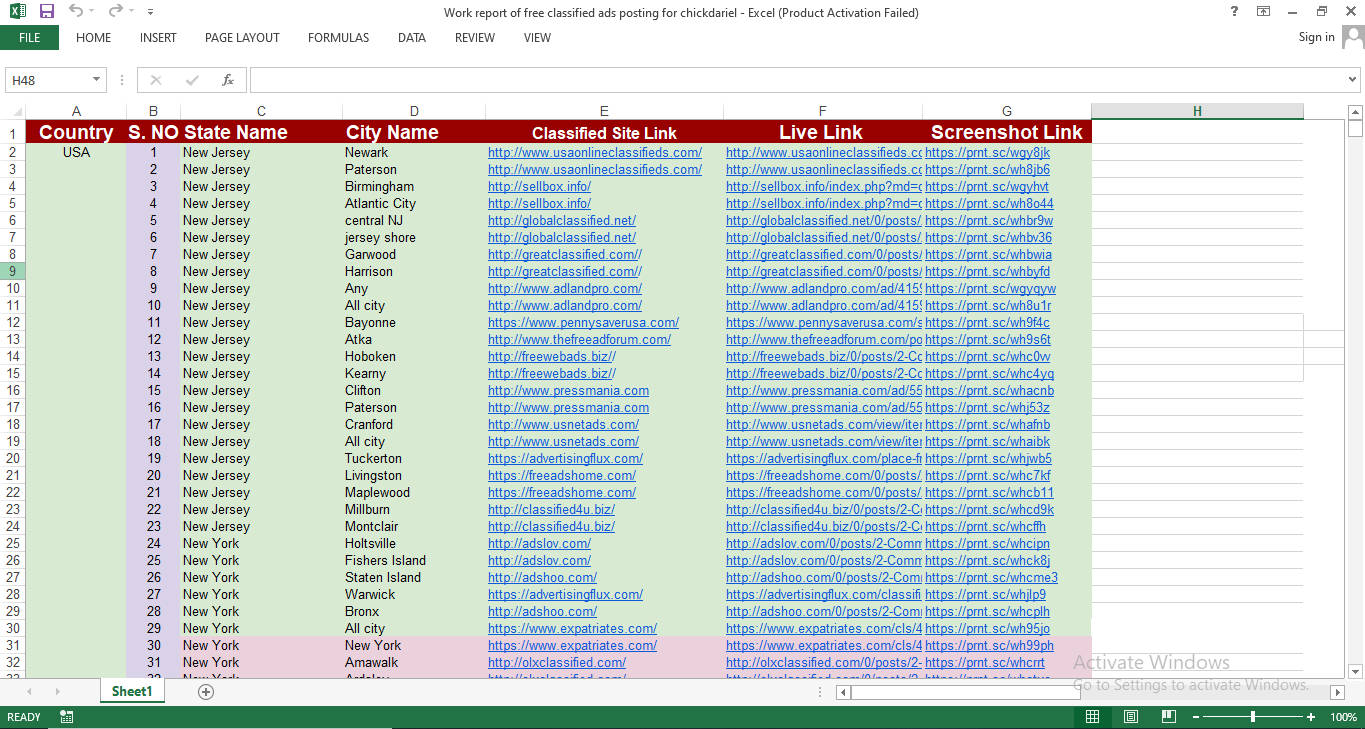
Task: Select Normal view in the status bar
Action: pyautogui.click(x=1092, y=717)
